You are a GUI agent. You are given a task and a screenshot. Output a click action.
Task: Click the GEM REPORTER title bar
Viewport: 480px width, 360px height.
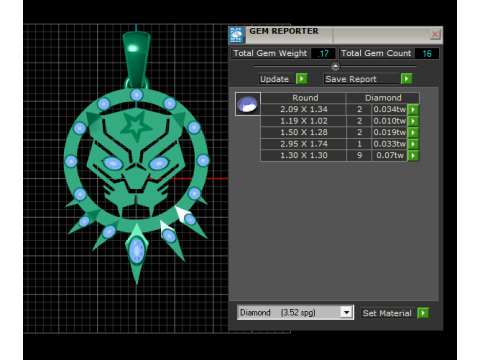tap(337, 35)
